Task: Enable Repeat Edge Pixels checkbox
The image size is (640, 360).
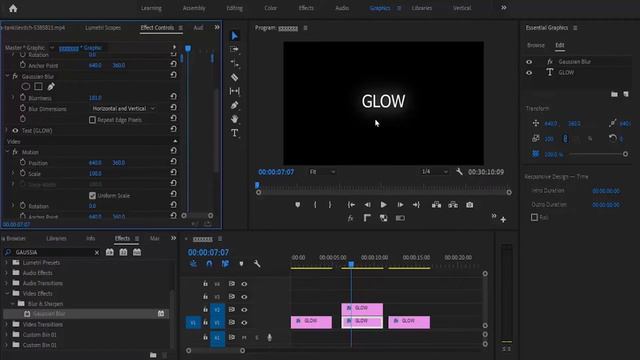Action: pyautogui.click(x=92, y=120)
